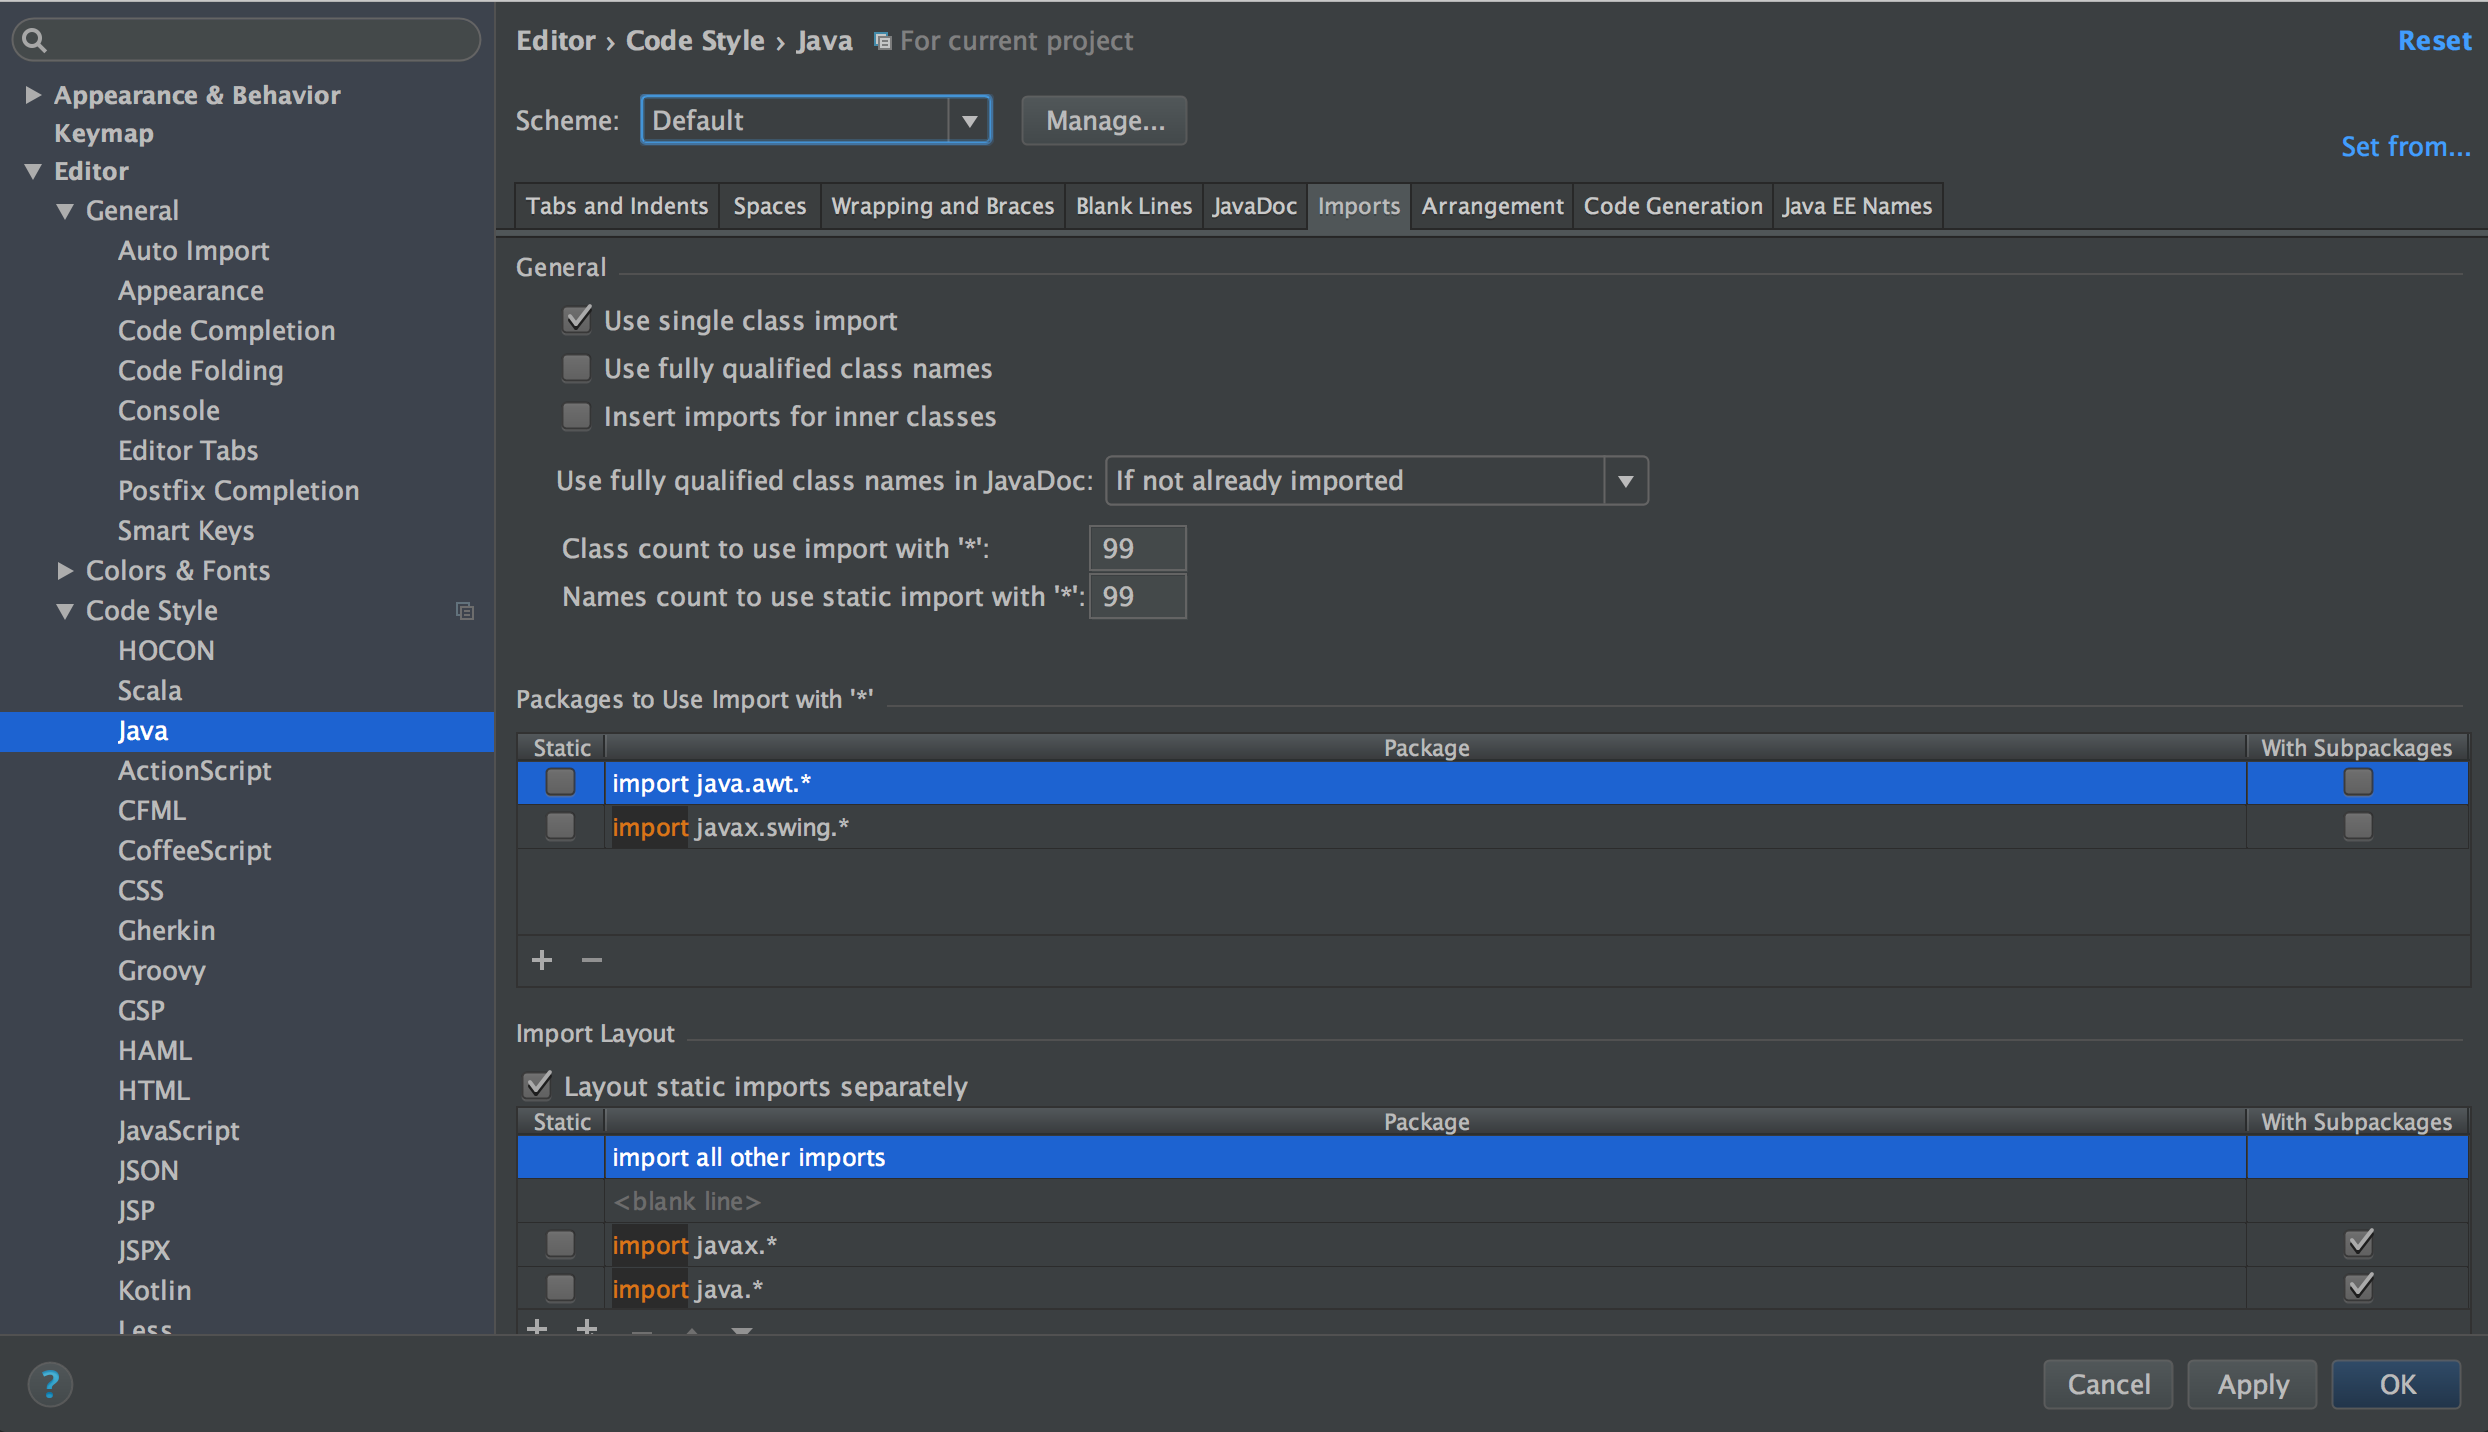Screen dimensions: 2488x1432
Task: Click second plus icon under Import Layout table
Action: 587,1327
